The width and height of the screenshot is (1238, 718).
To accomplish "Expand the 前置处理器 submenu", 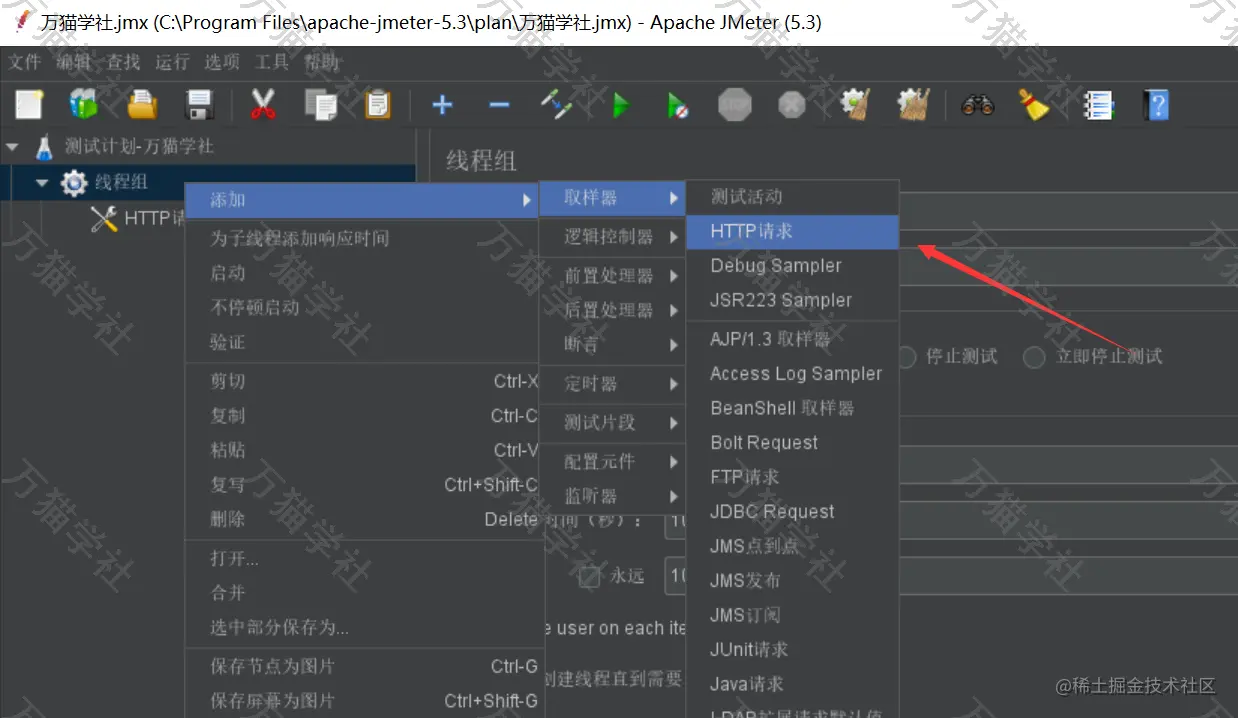I will pos(612,276).
